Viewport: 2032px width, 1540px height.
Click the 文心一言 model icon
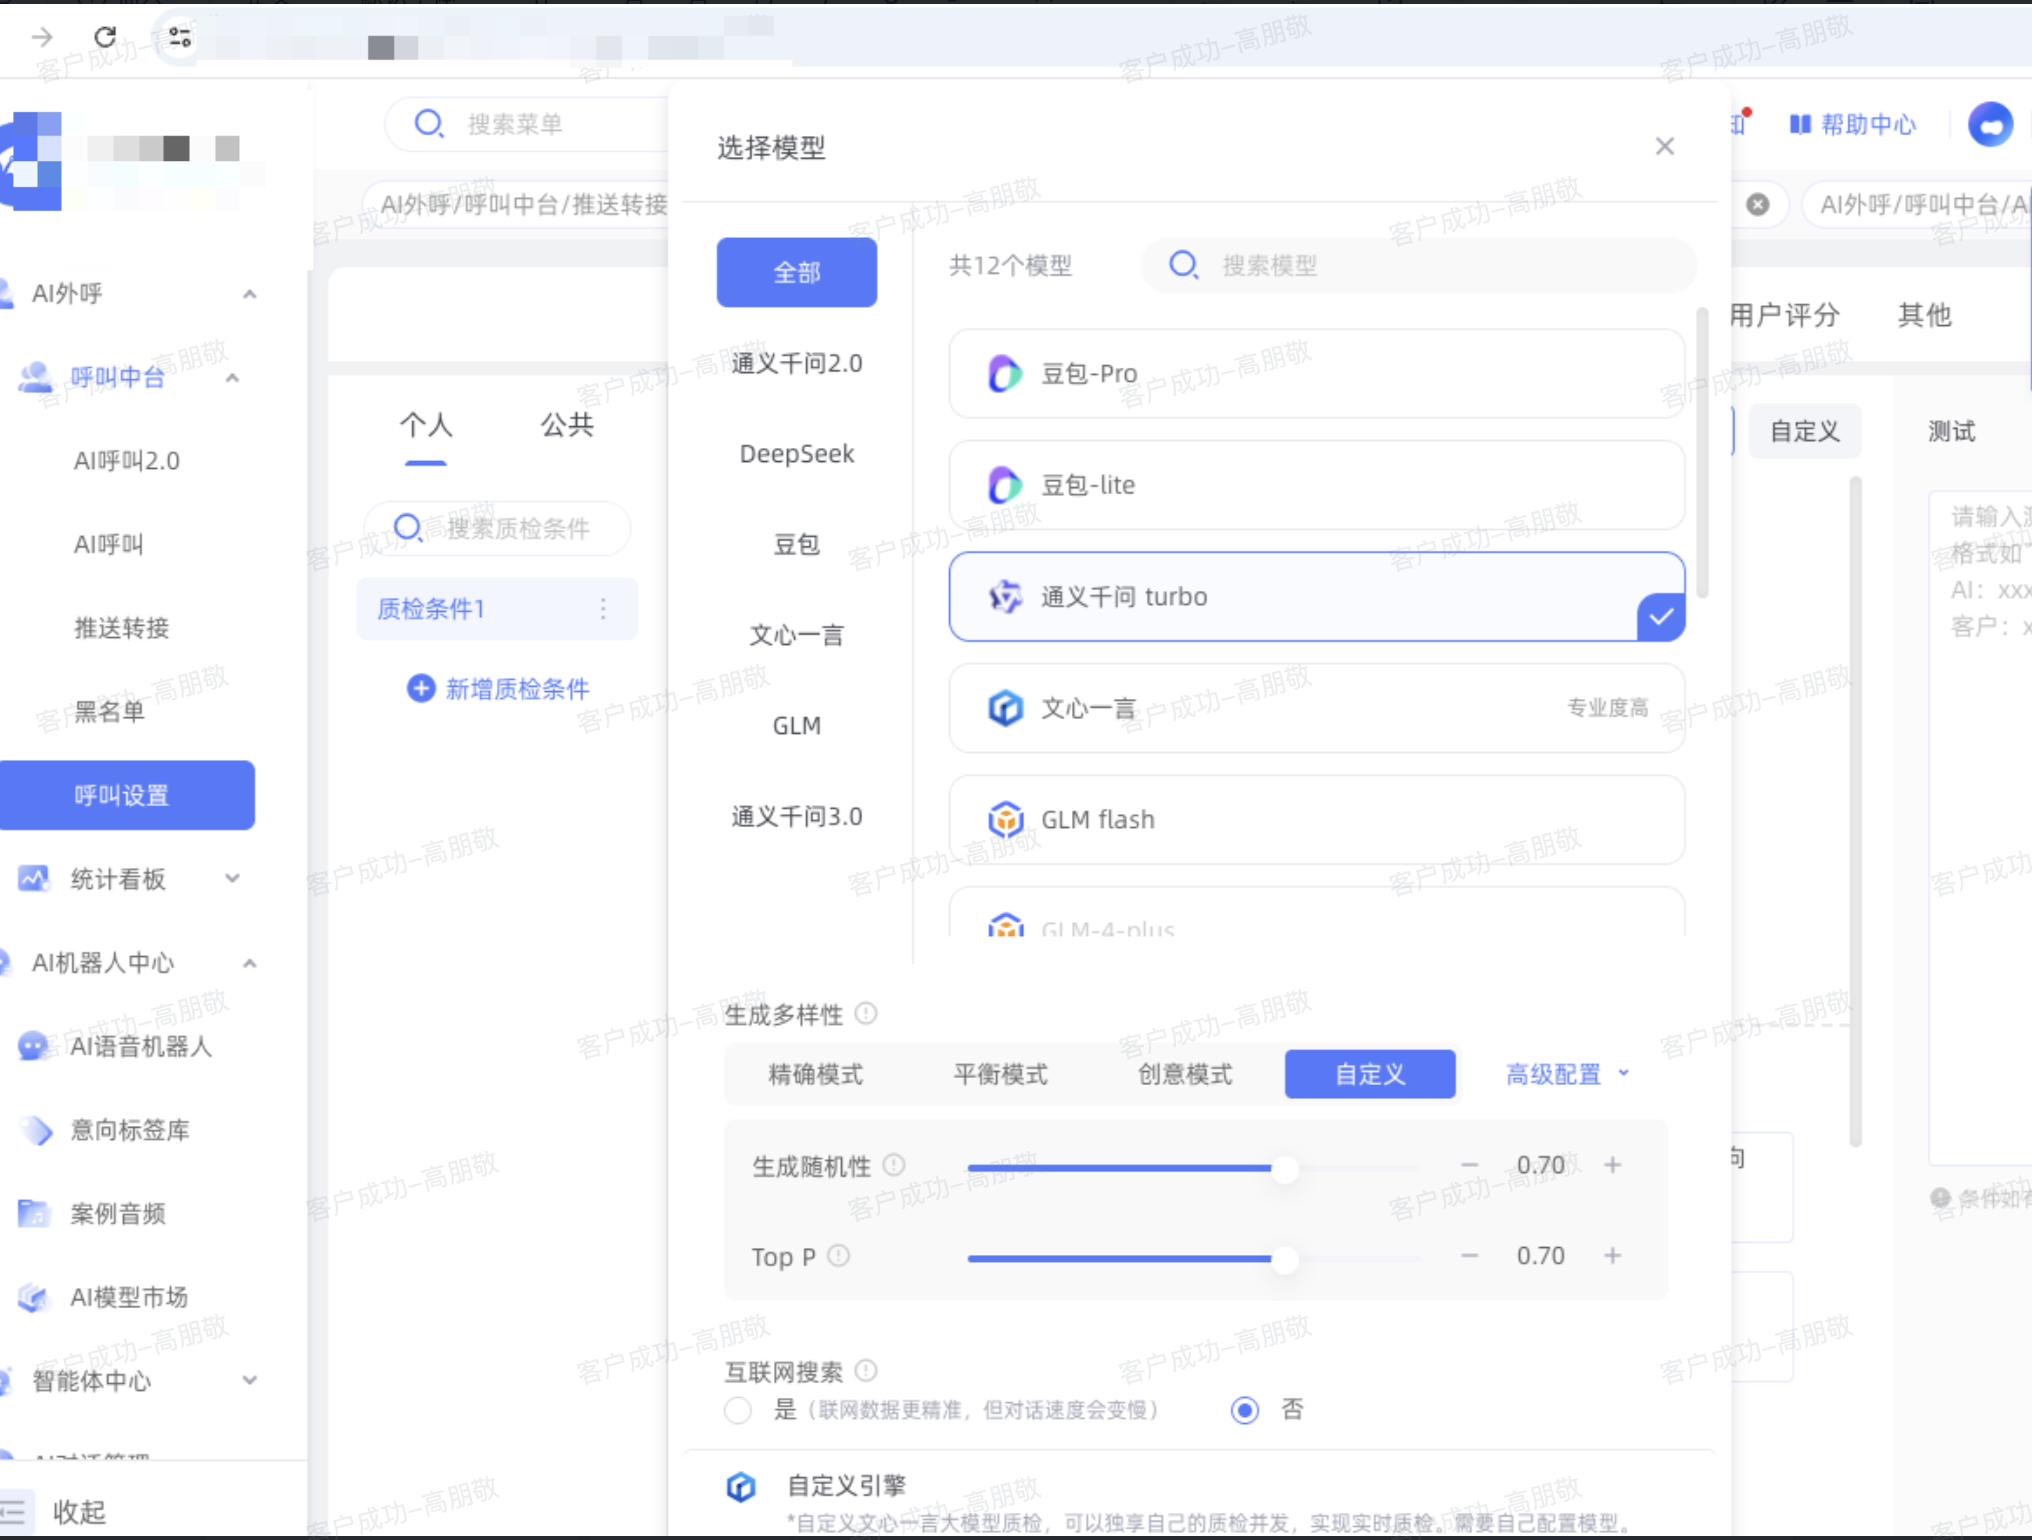click(1005, 708)
